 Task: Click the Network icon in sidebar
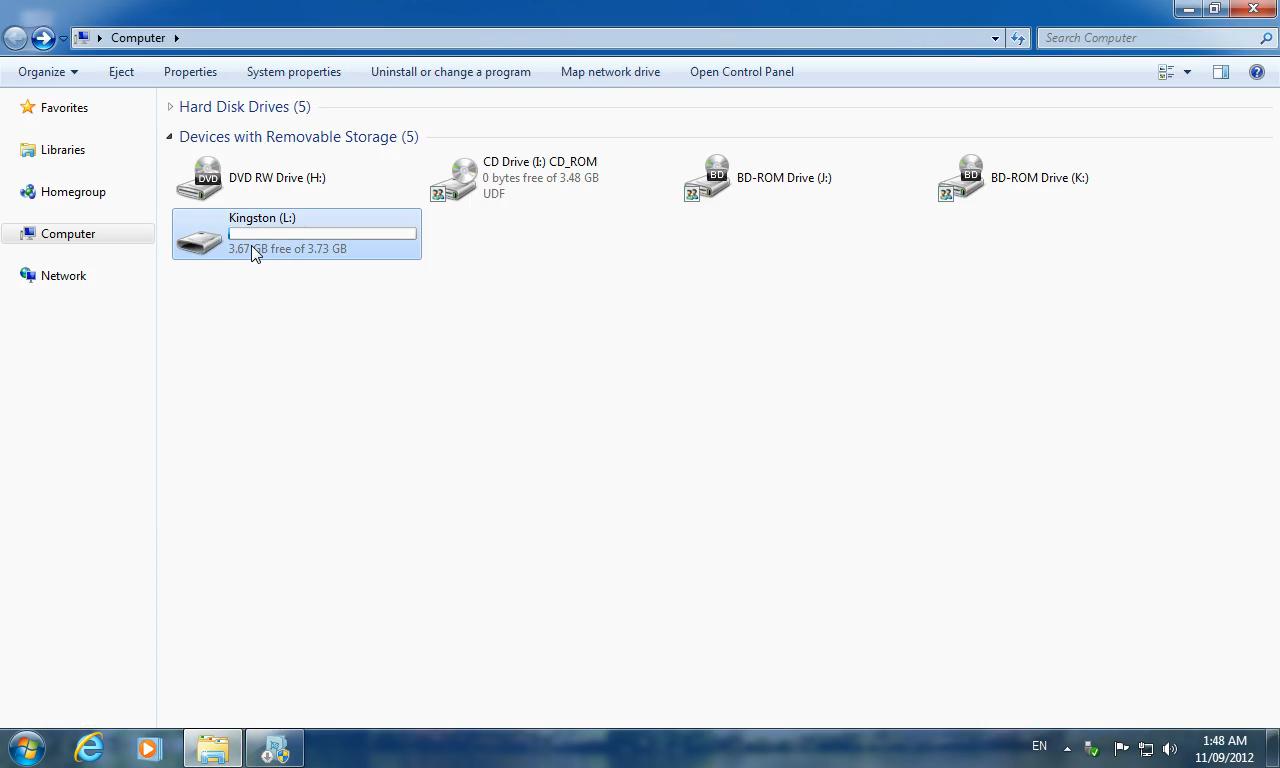pos(28,276)
